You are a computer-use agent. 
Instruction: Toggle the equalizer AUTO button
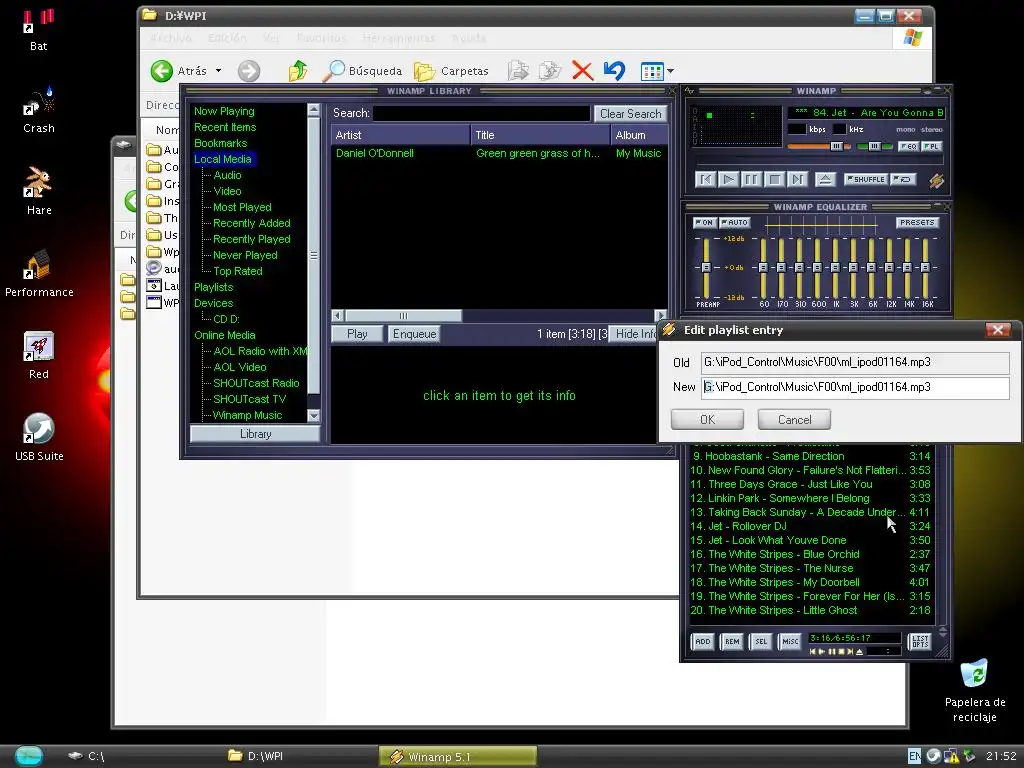735,223
